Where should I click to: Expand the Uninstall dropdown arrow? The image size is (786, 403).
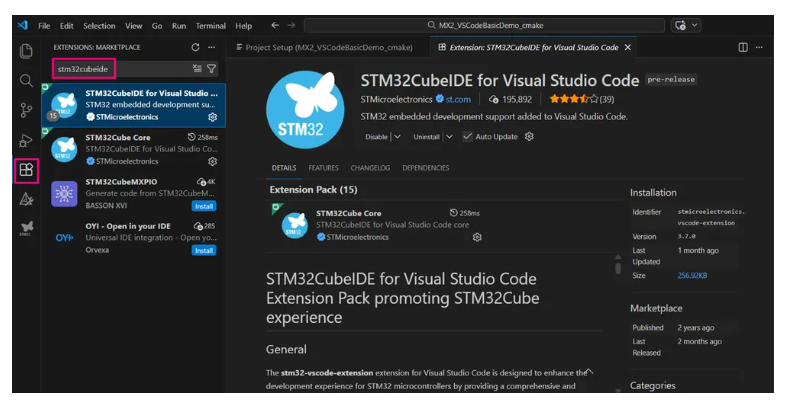[x=449, y=136]
